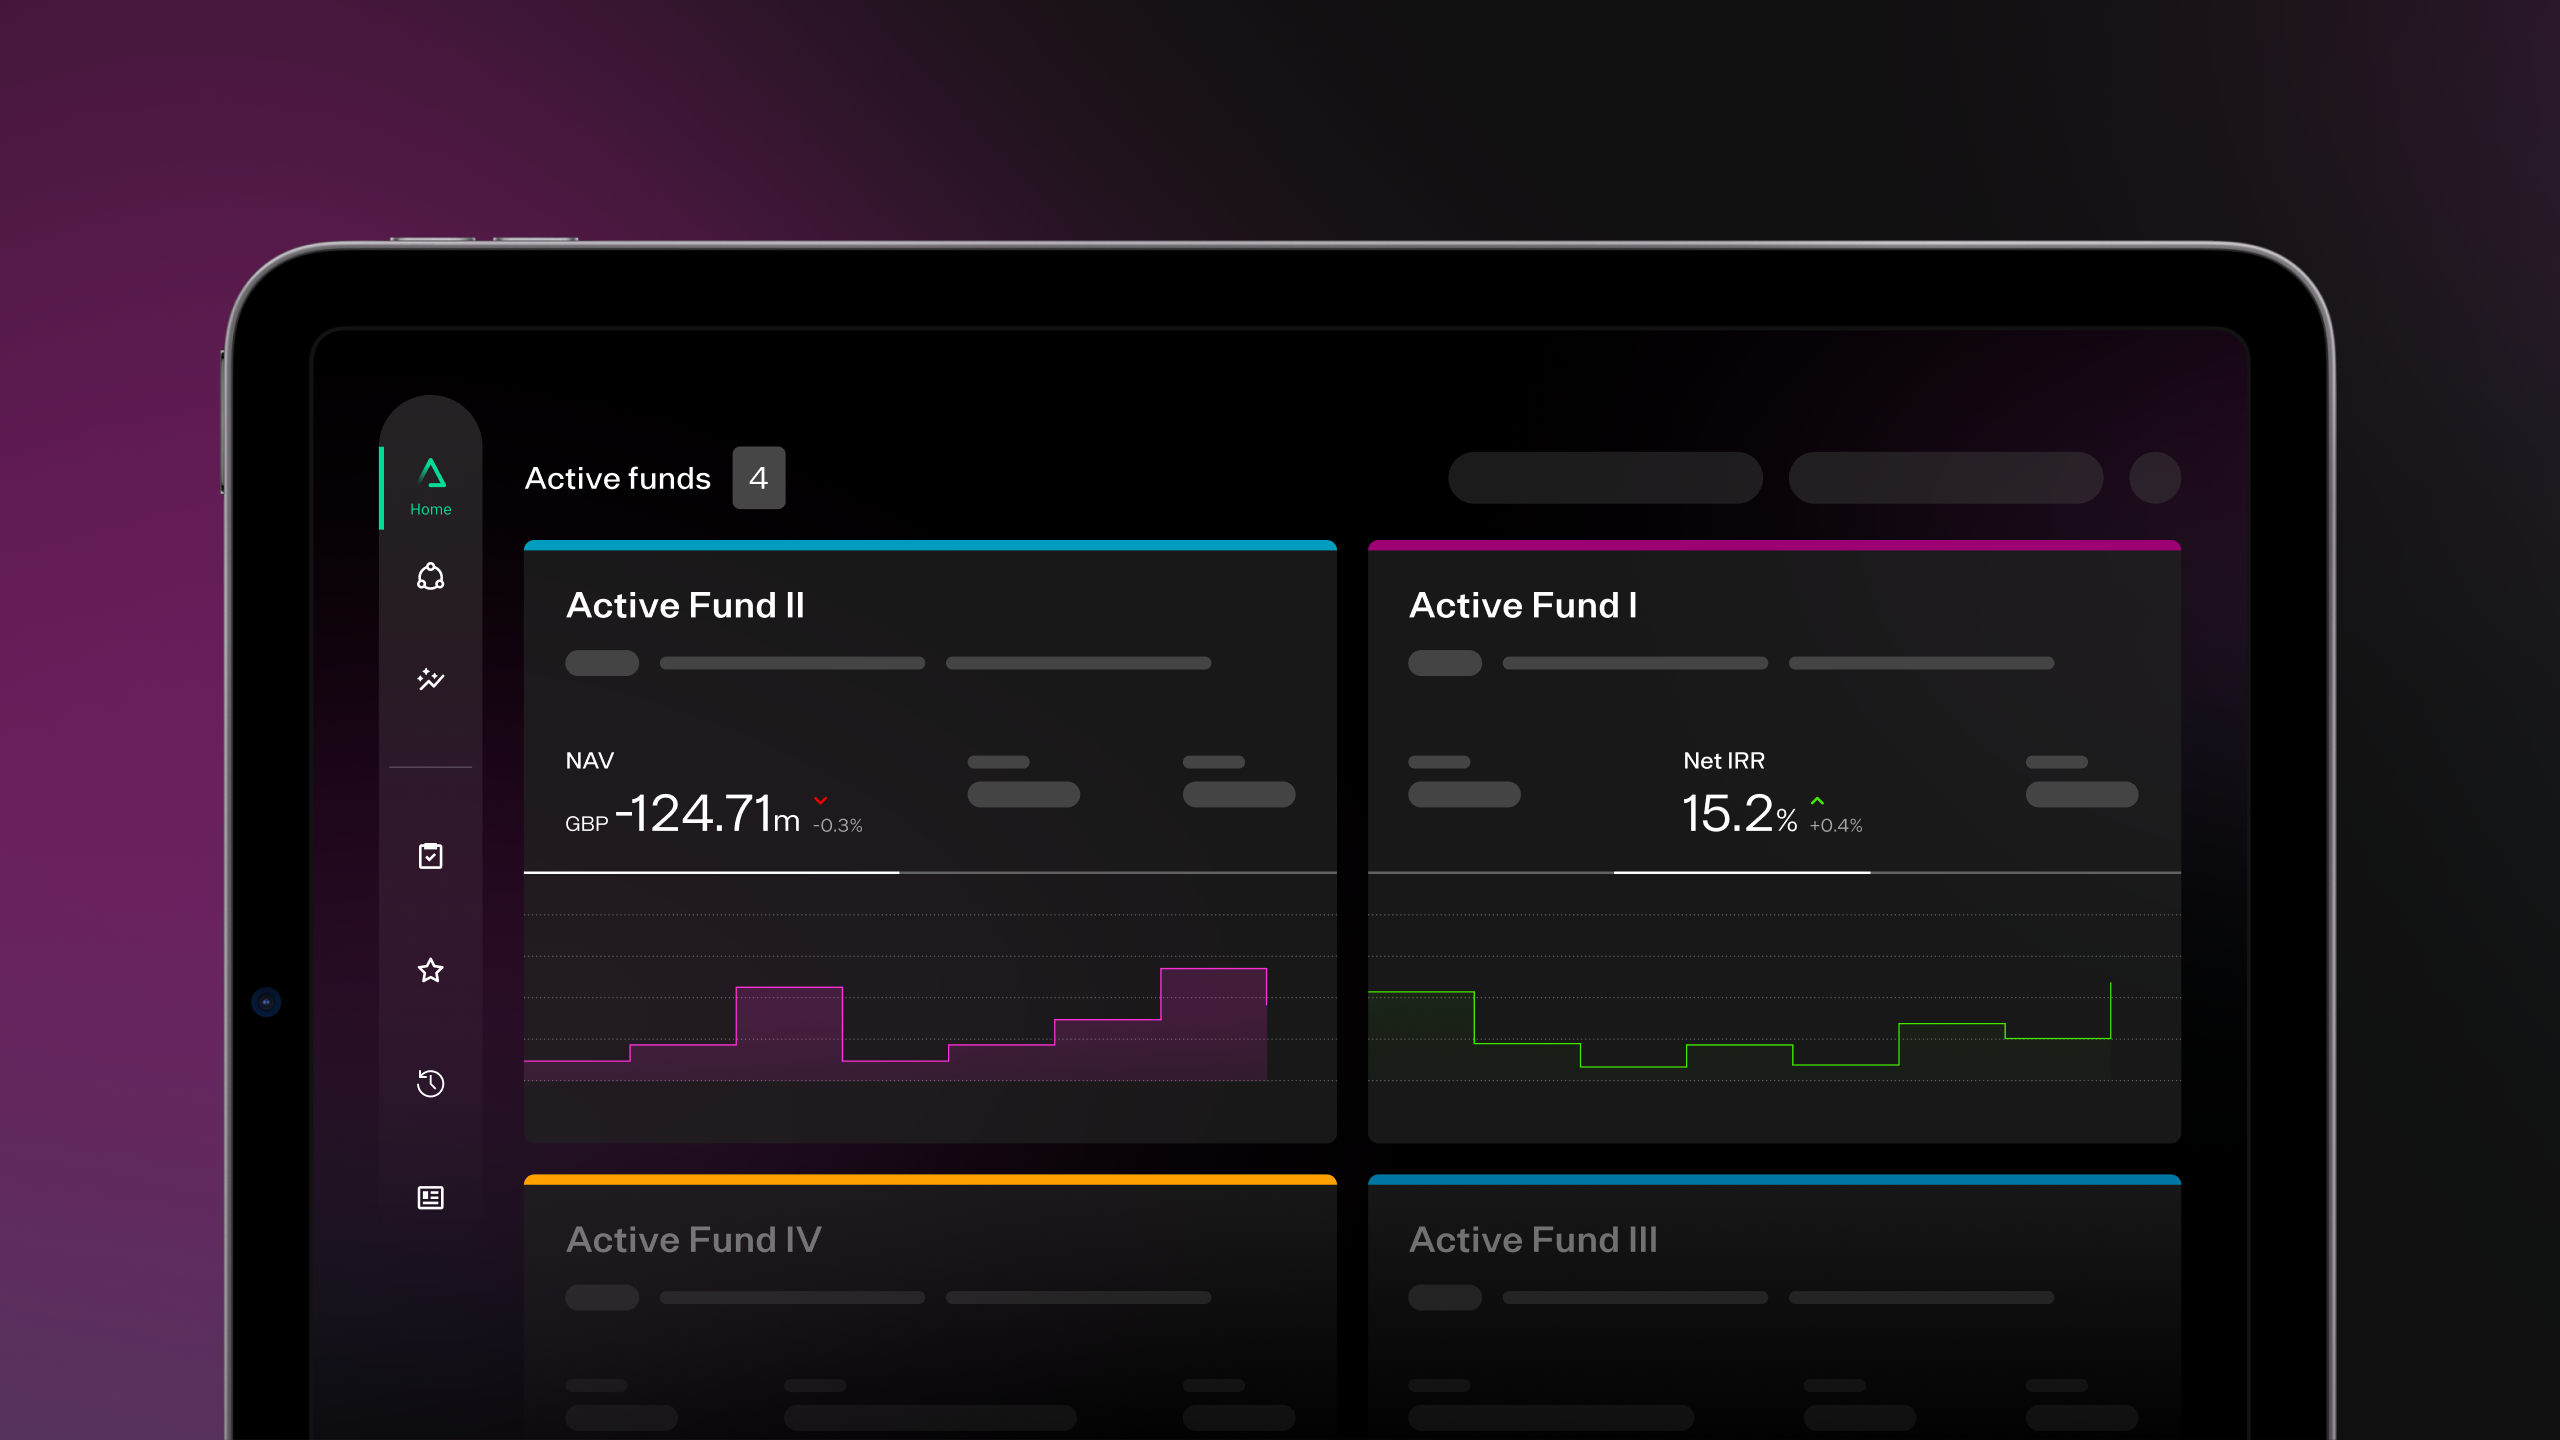Click the round avatar placeholder at top right

[2154, 478]
